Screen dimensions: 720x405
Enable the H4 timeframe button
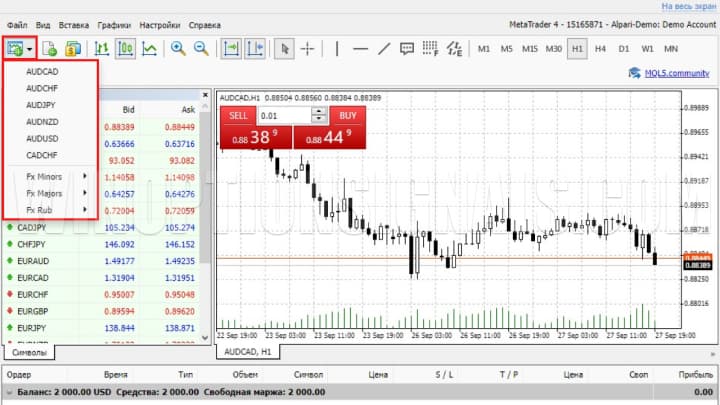[x=600, y=48]
